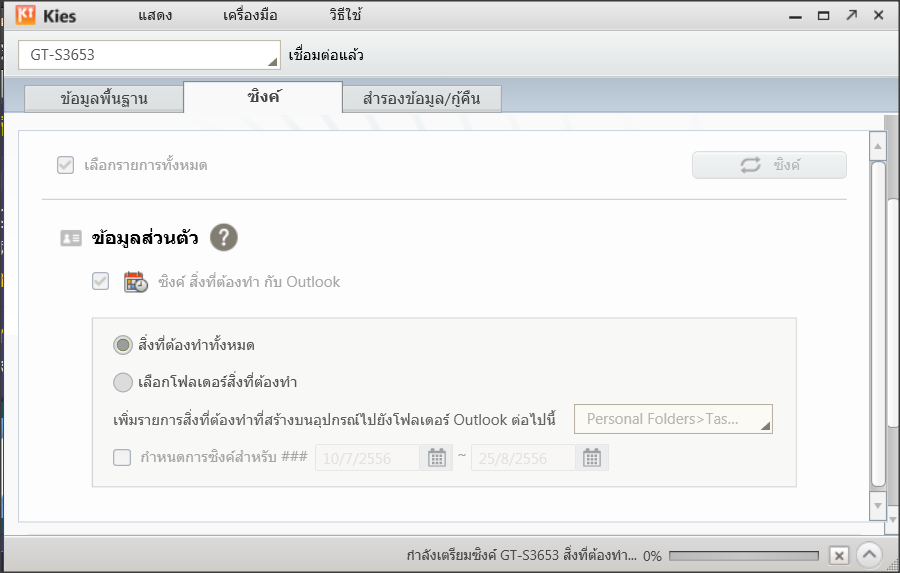Close the Kies window
Screen dimensions: 900x573
(x=879, y=15)
